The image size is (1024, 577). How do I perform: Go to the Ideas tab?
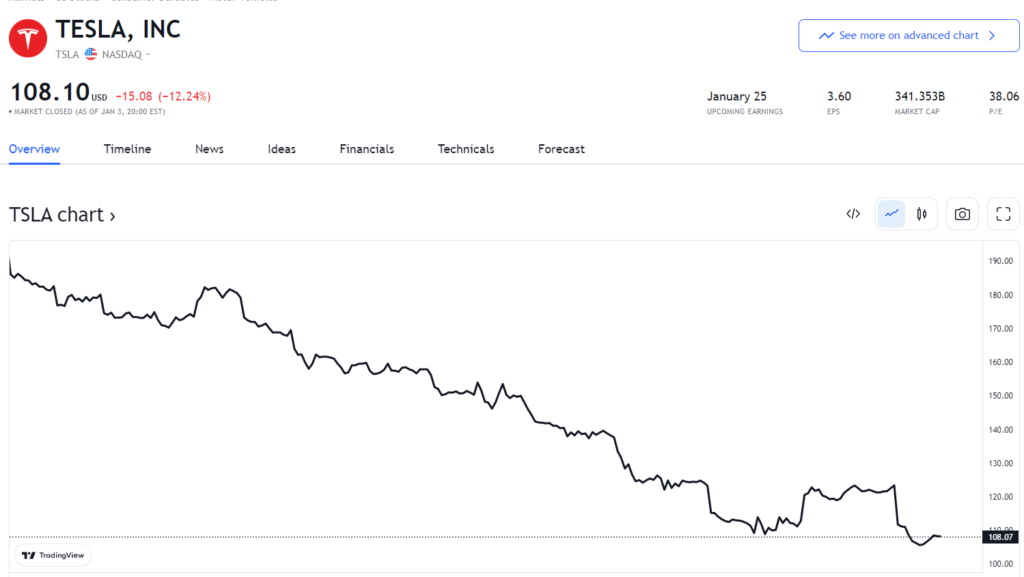282,149
